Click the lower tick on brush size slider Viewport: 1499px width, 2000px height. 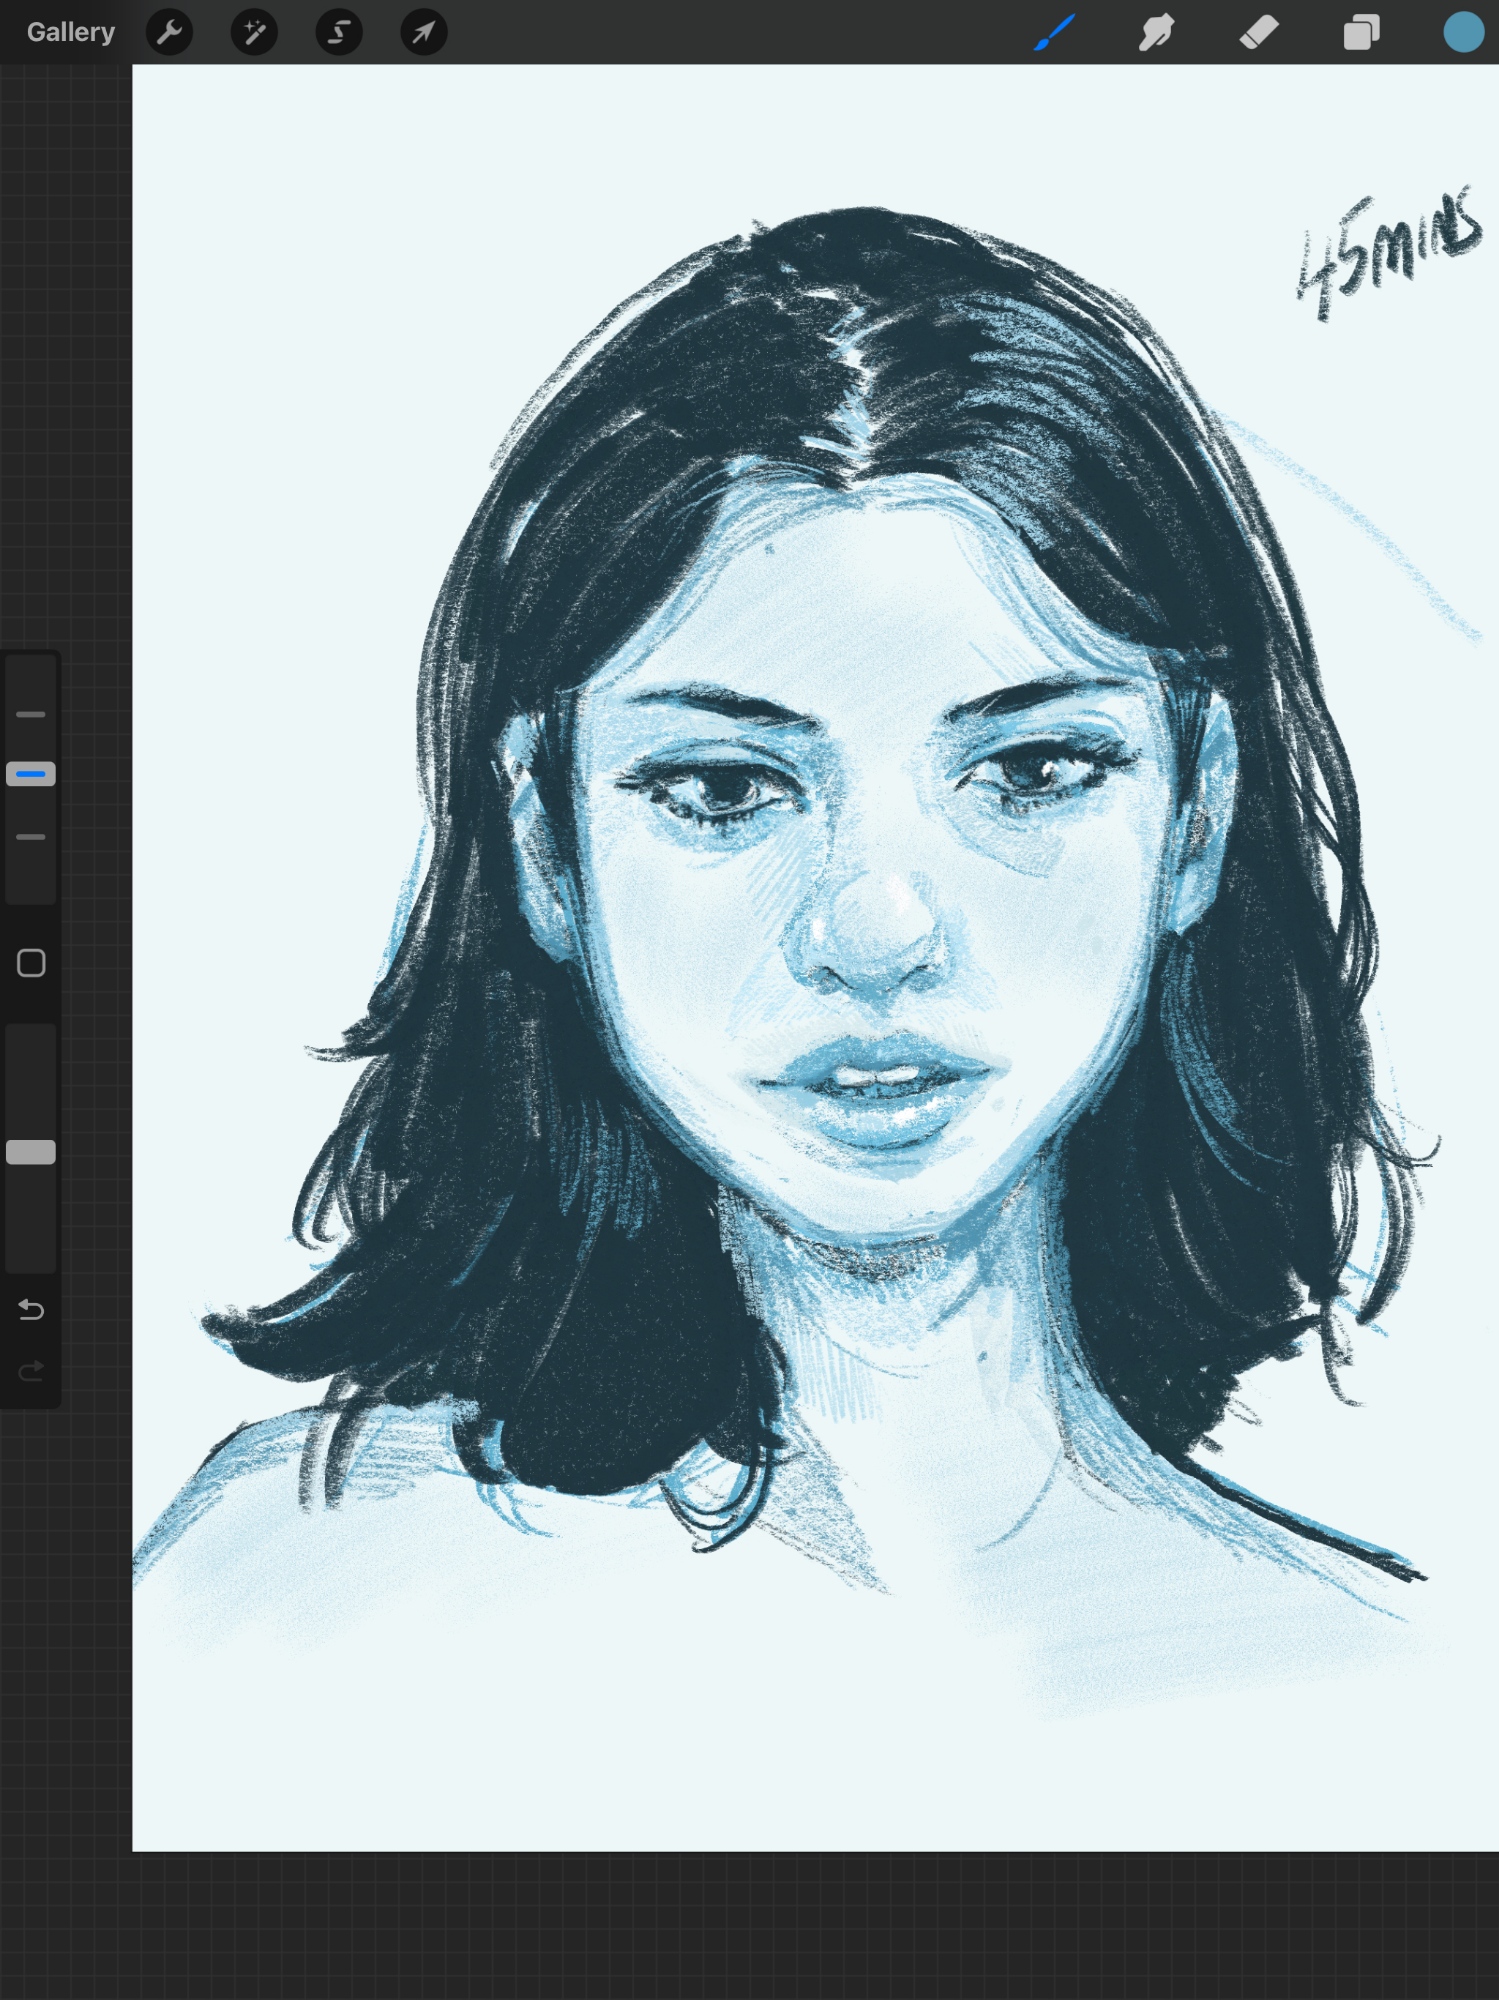pos(31,837)
